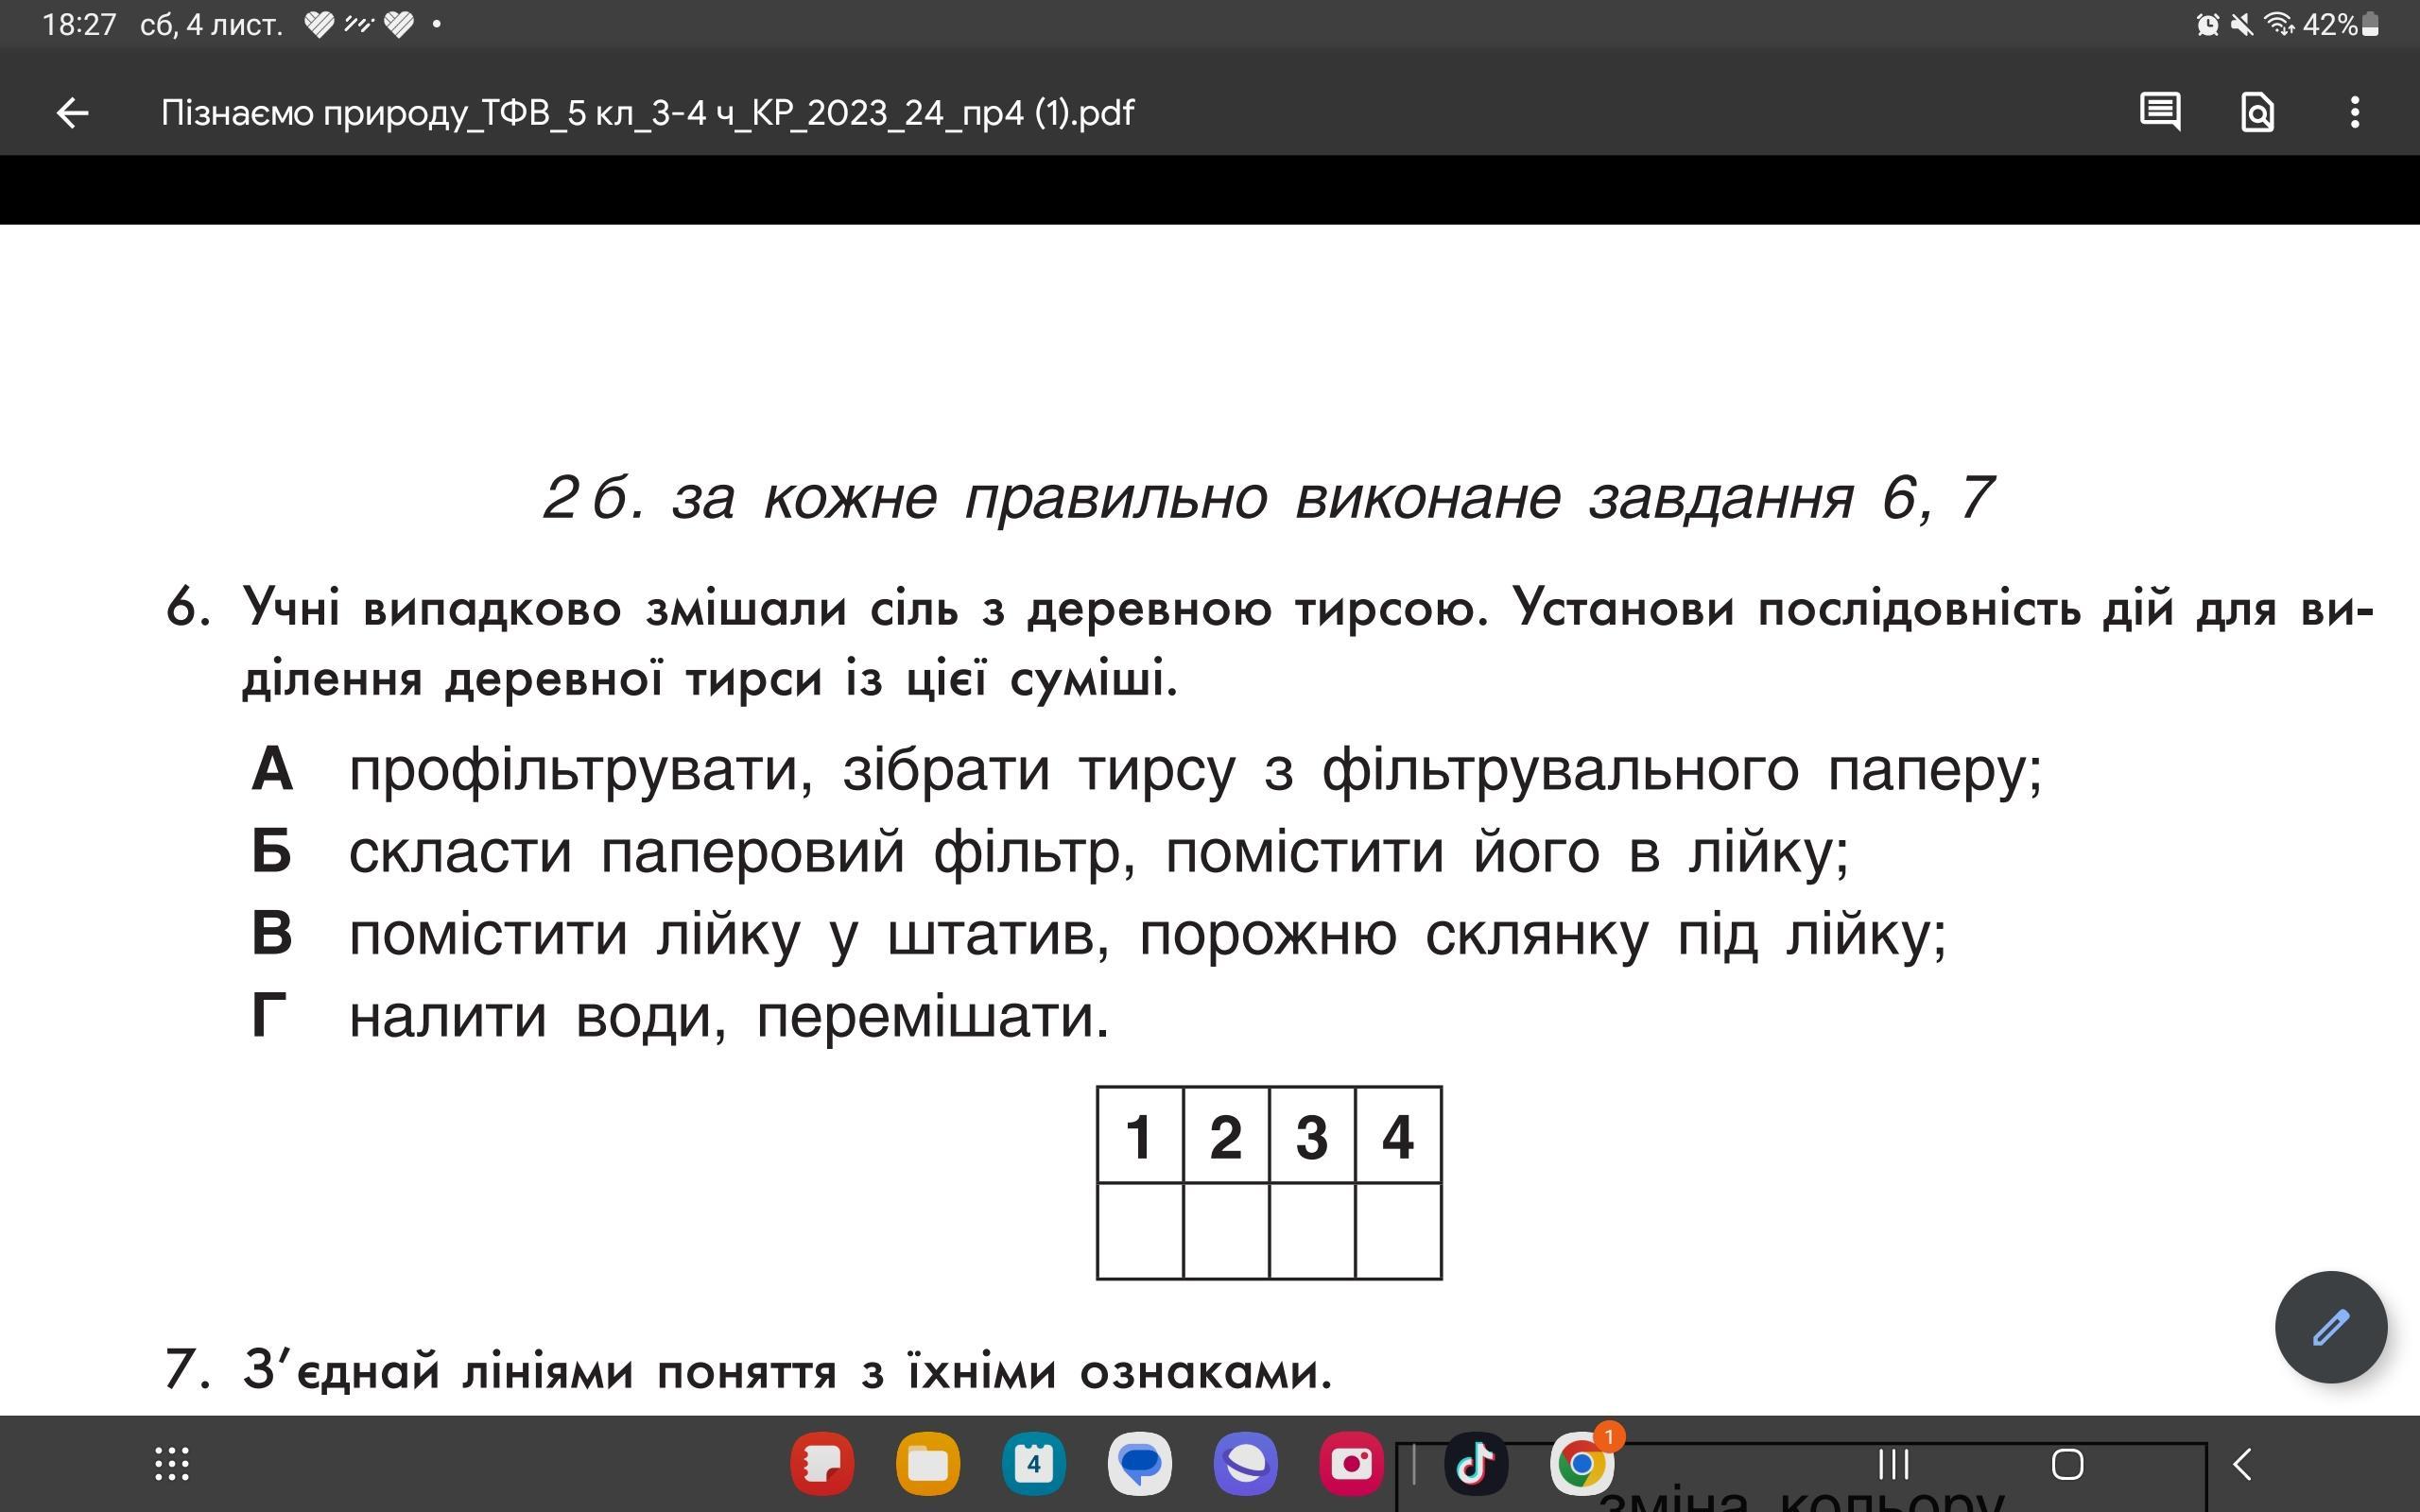Tap the system back chevron
Screen dimensions: 2420x1512
point(2242,1465)
